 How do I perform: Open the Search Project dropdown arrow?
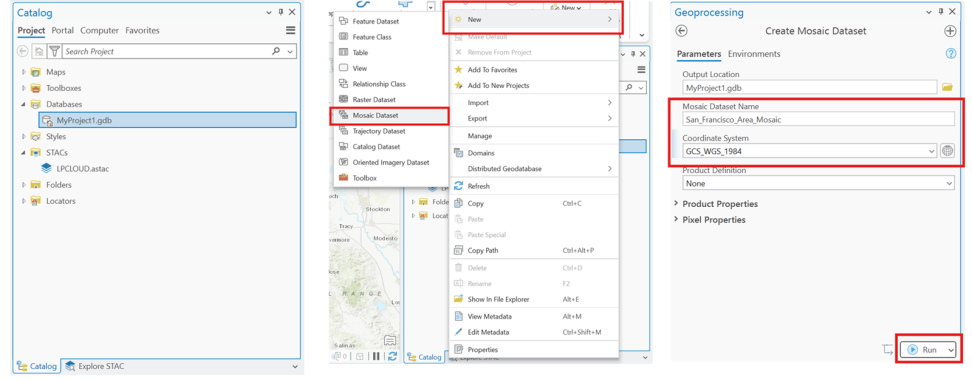point(290,52)
